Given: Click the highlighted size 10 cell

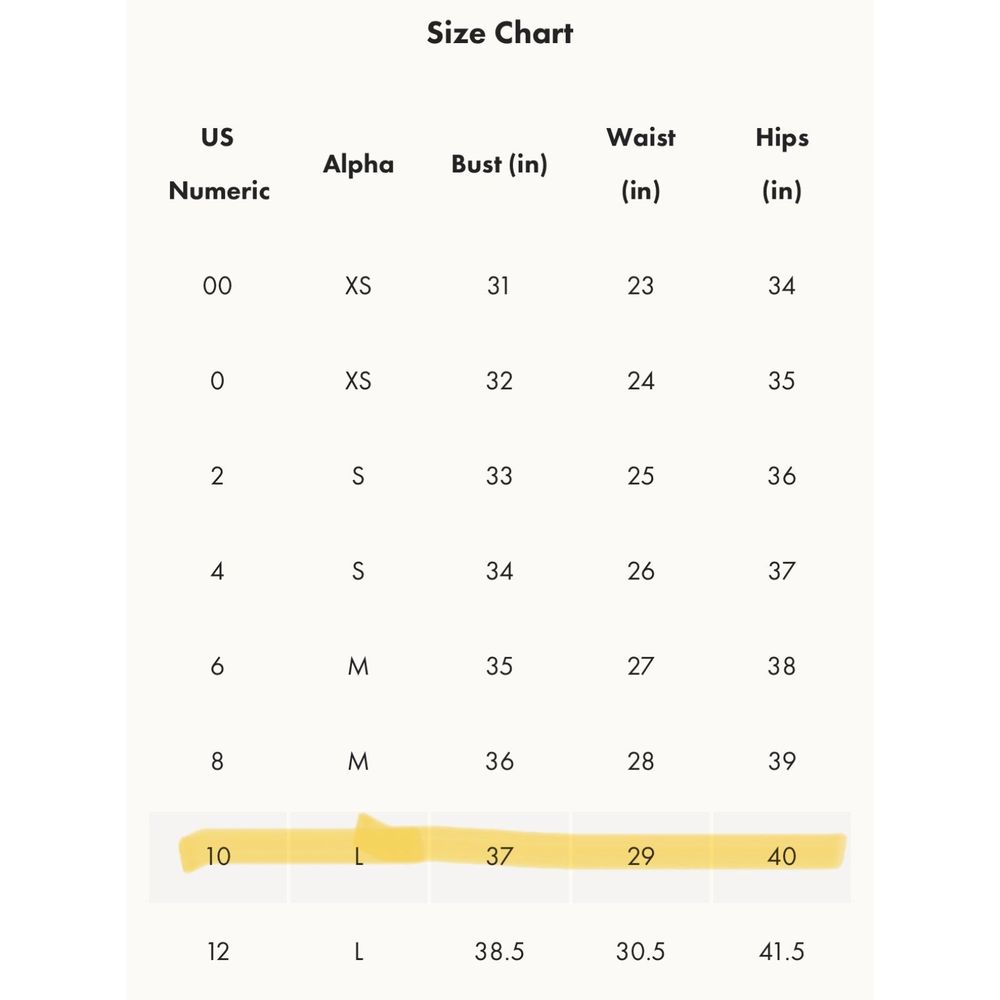Looking at the screenshot, I should 218,856.
